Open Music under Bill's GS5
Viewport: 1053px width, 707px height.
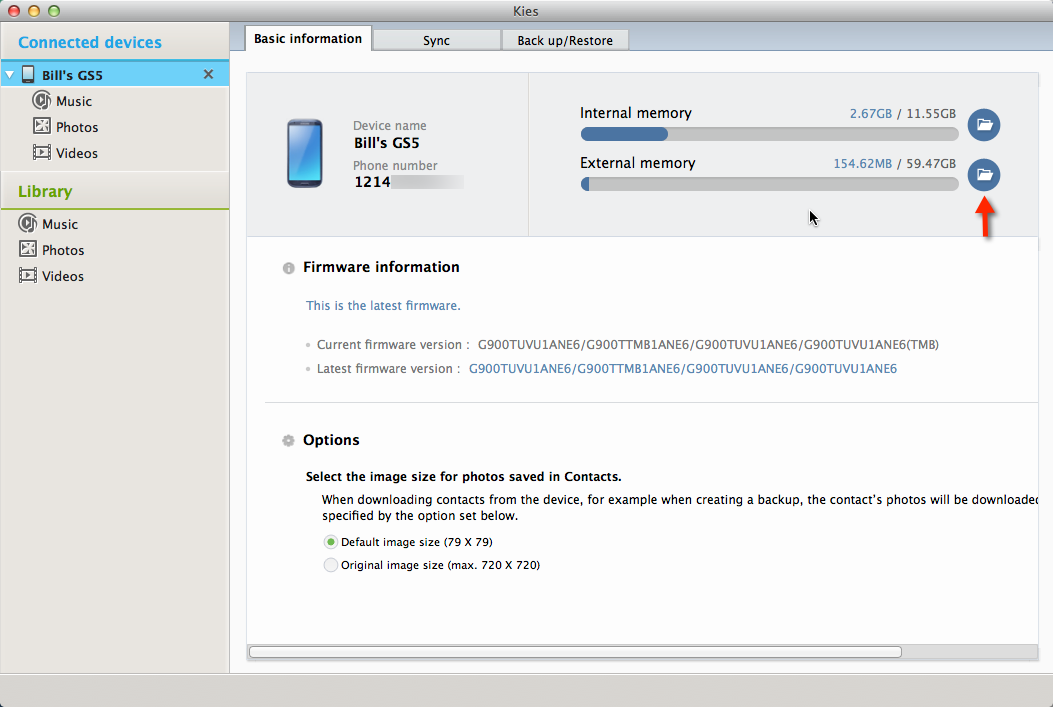click(x=74, y=101)
